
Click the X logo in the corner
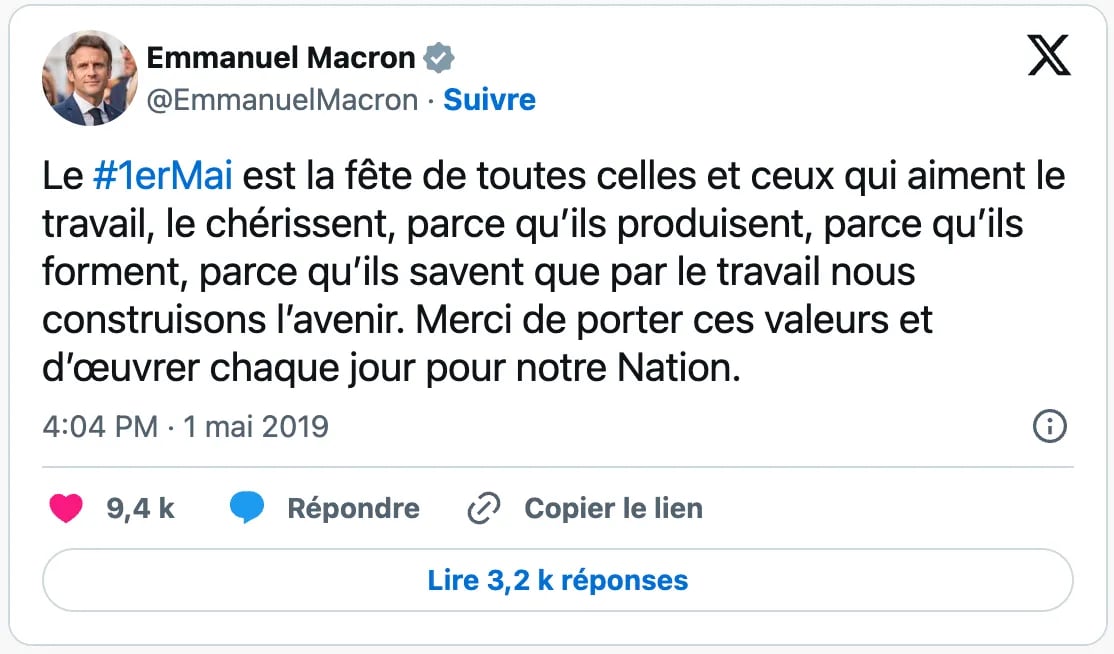click(1049, 55)
